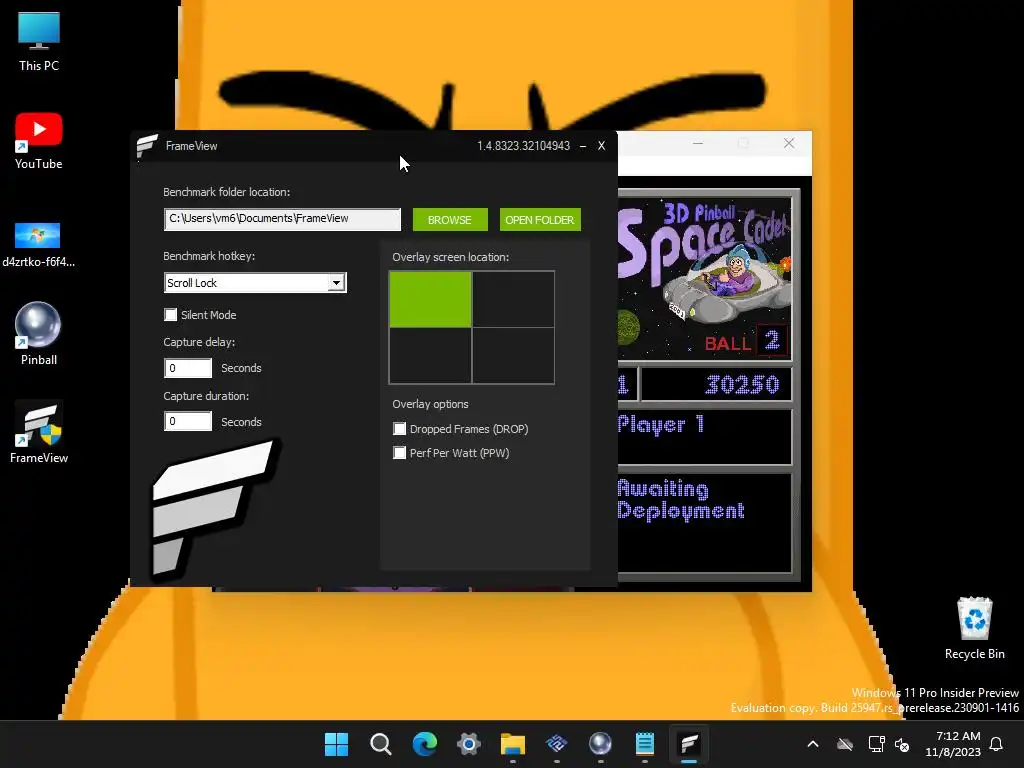
Task: Click the FrameView version number 1.4.8323.32104943
Action: click(523, 146)
